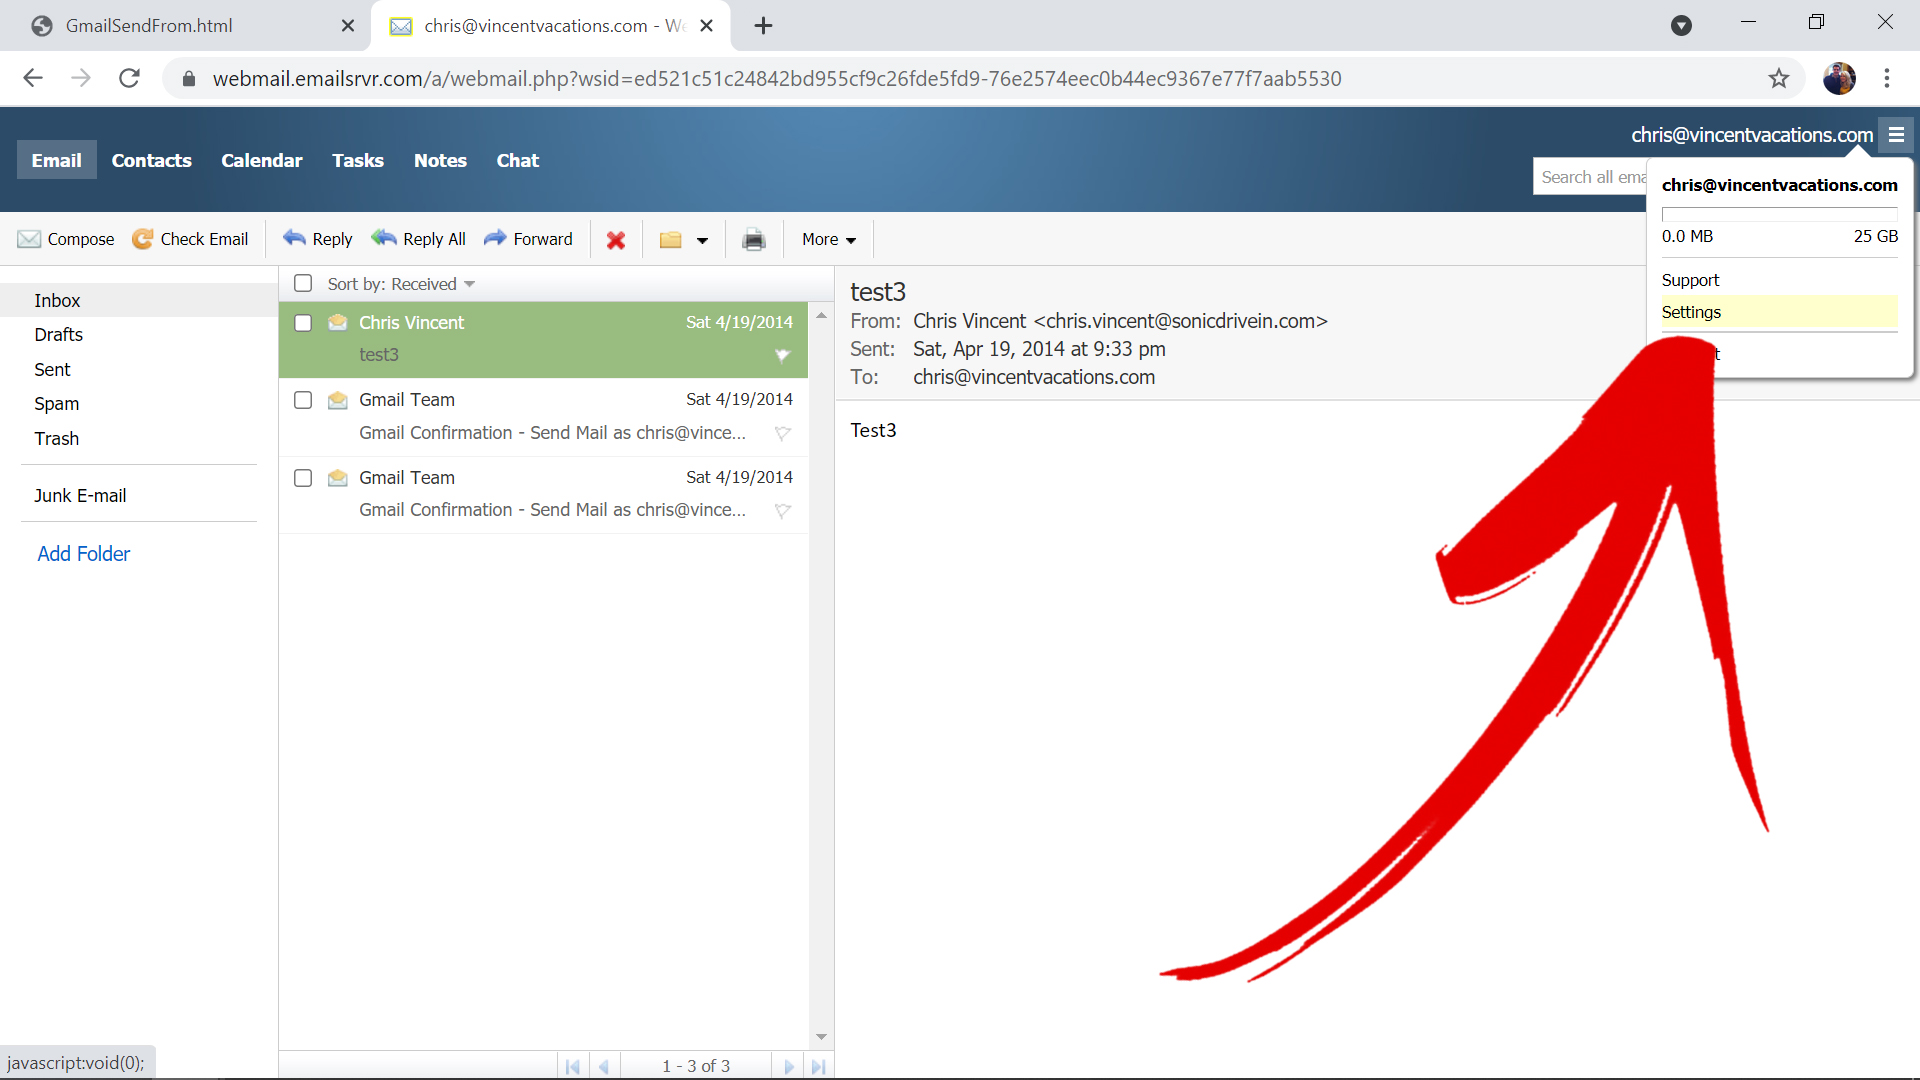Open the Tasks tab
Viewport: 1920px width, 1080px height.
(x=358, y=160)
